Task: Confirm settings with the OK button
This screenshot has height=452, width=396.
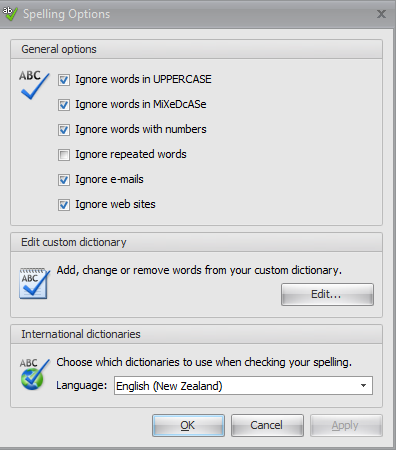Action: pyautogui.click(x=188, y=425)
